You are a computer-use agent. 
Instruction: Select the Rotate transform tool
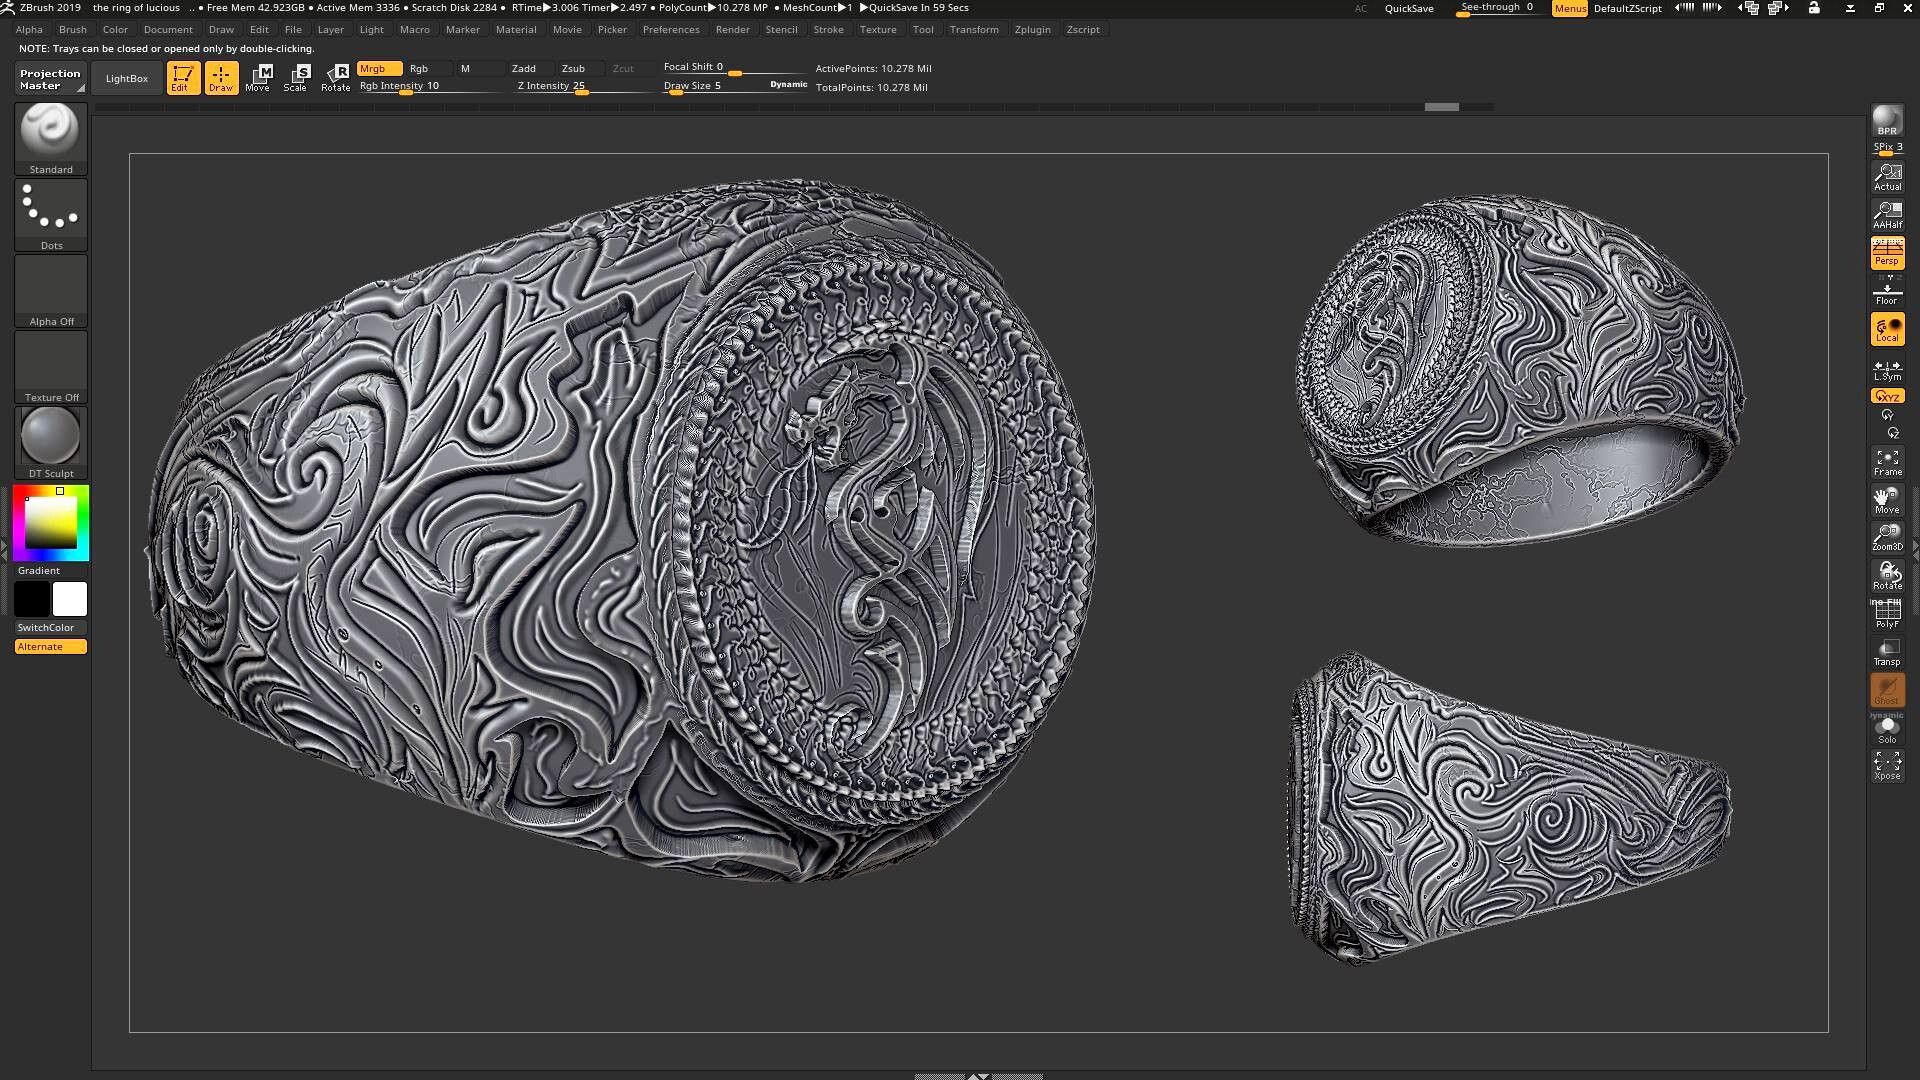click(x=336, y=77)
